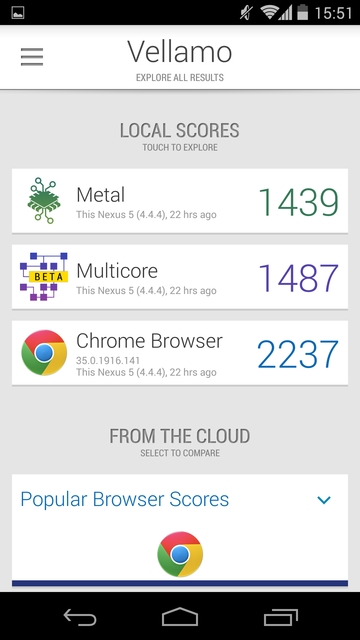Open the hamburger navigation menu

[x=32, y=57]
